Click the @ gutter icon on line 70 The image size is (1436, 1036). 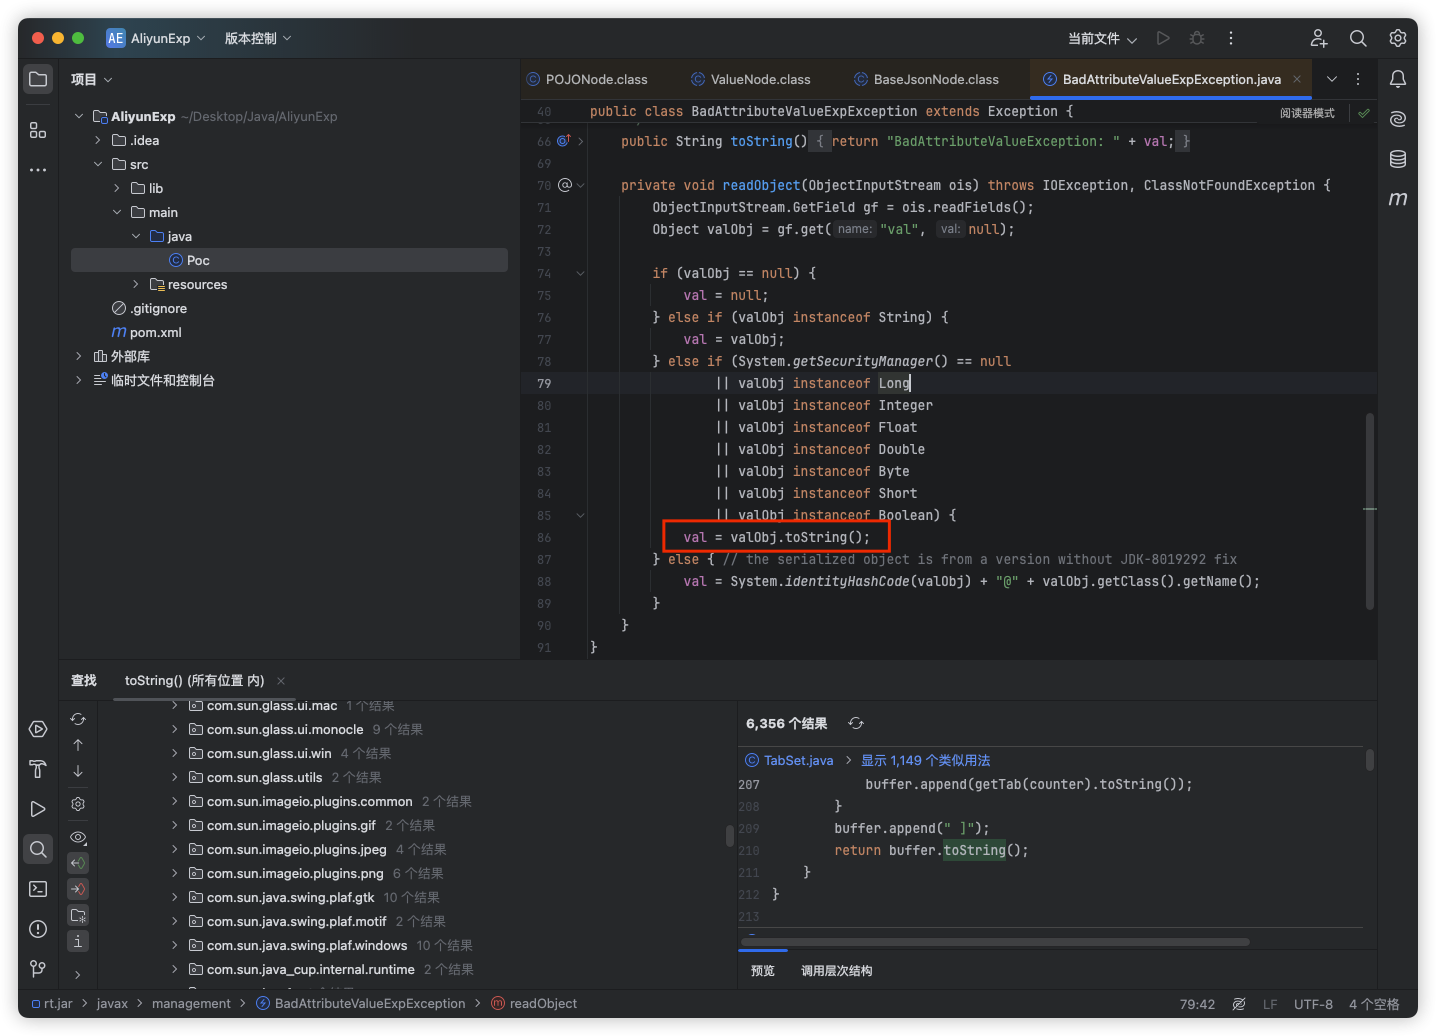564,185
